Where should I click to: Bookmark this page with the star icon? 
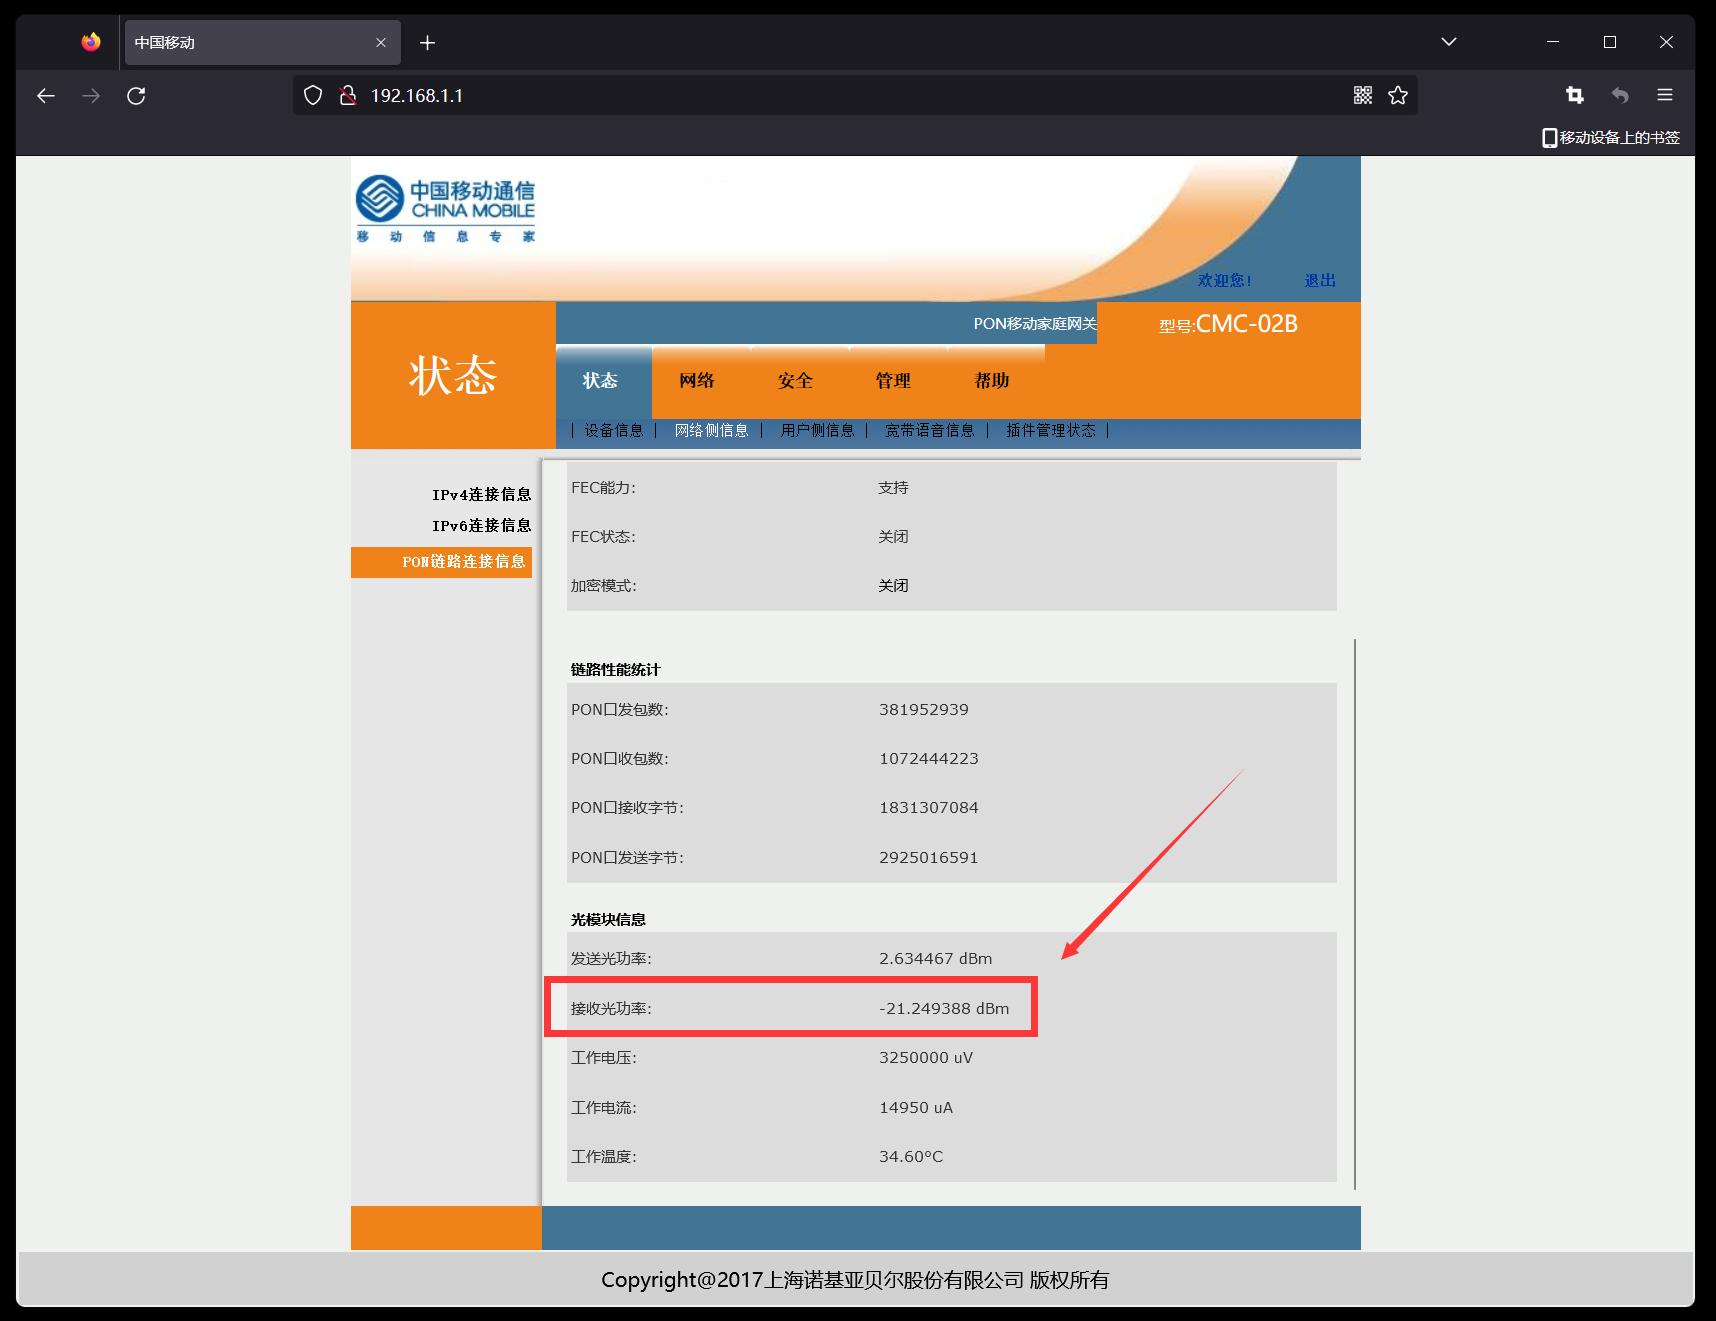1398,96
